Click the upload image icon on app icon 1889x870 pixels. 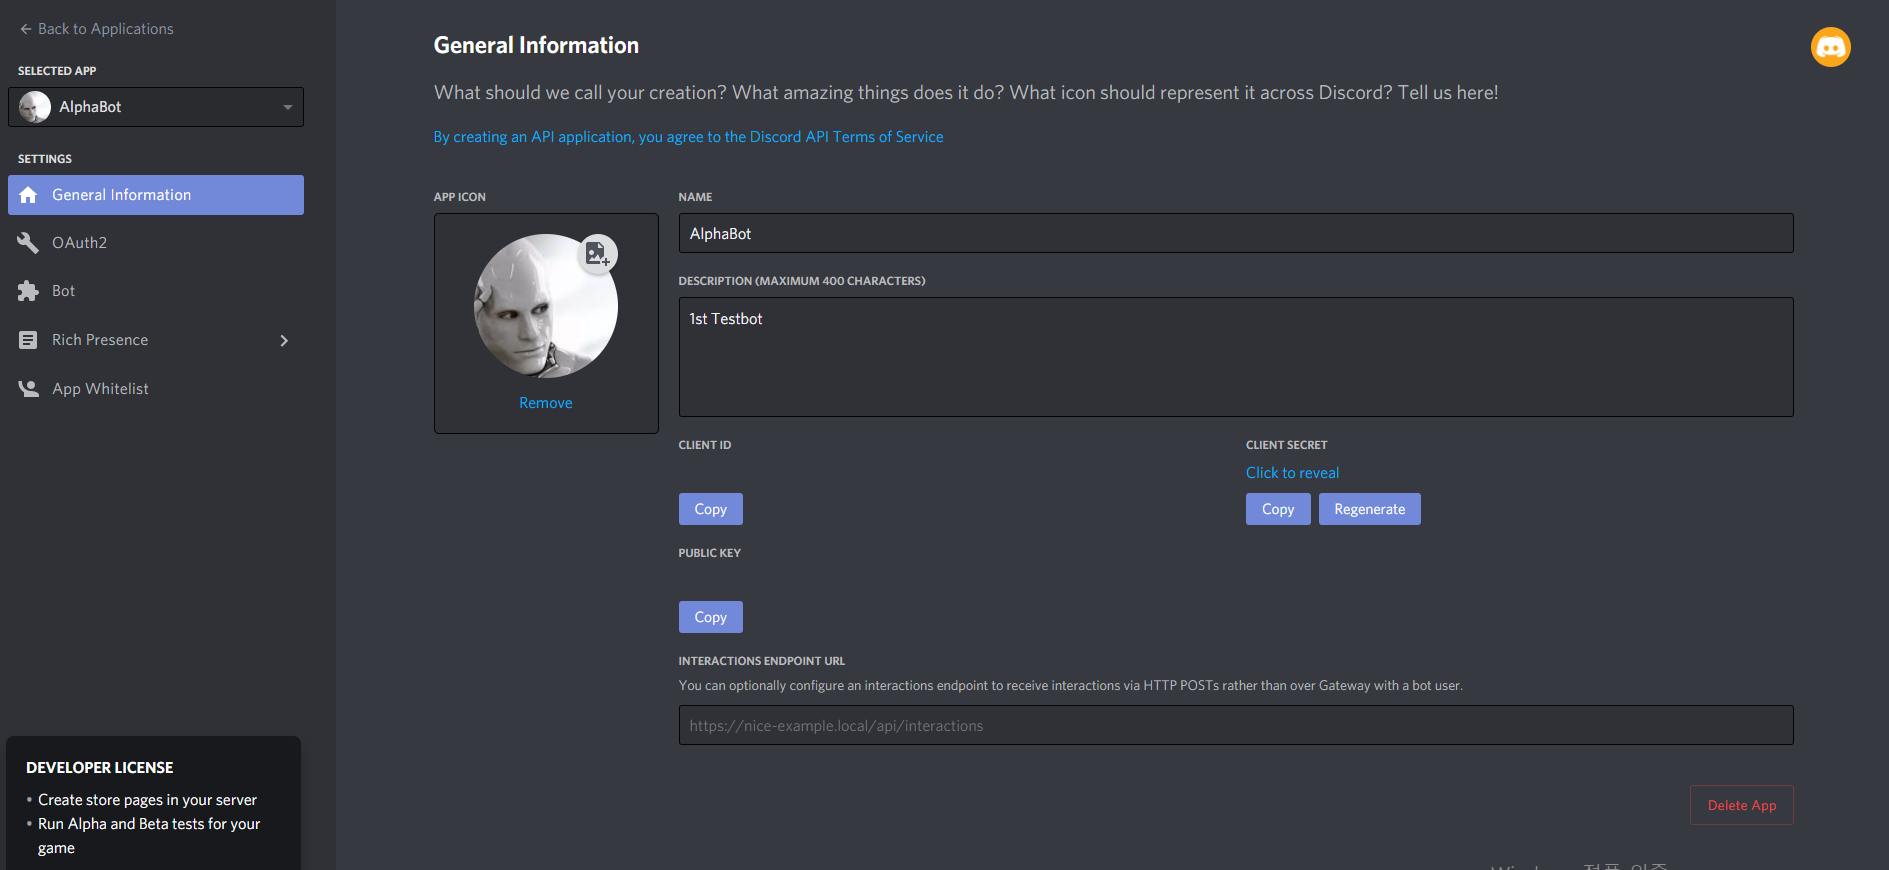pos(598,254)
